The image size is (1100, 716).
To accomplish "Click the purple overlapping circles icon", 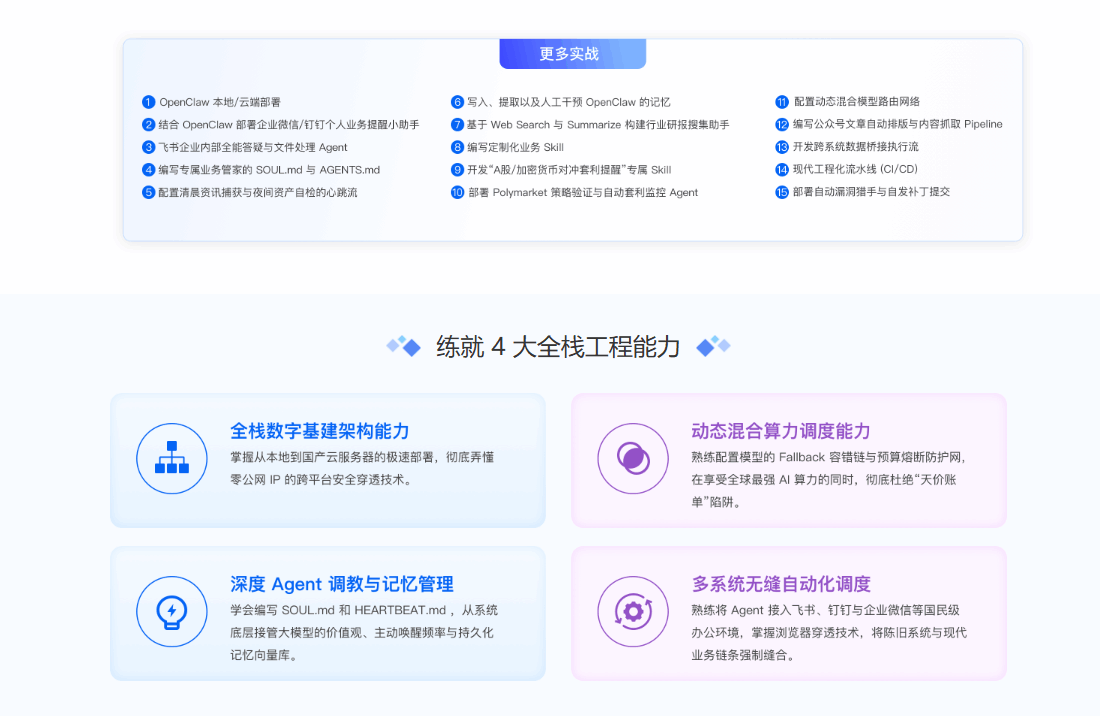I will 633,459.
